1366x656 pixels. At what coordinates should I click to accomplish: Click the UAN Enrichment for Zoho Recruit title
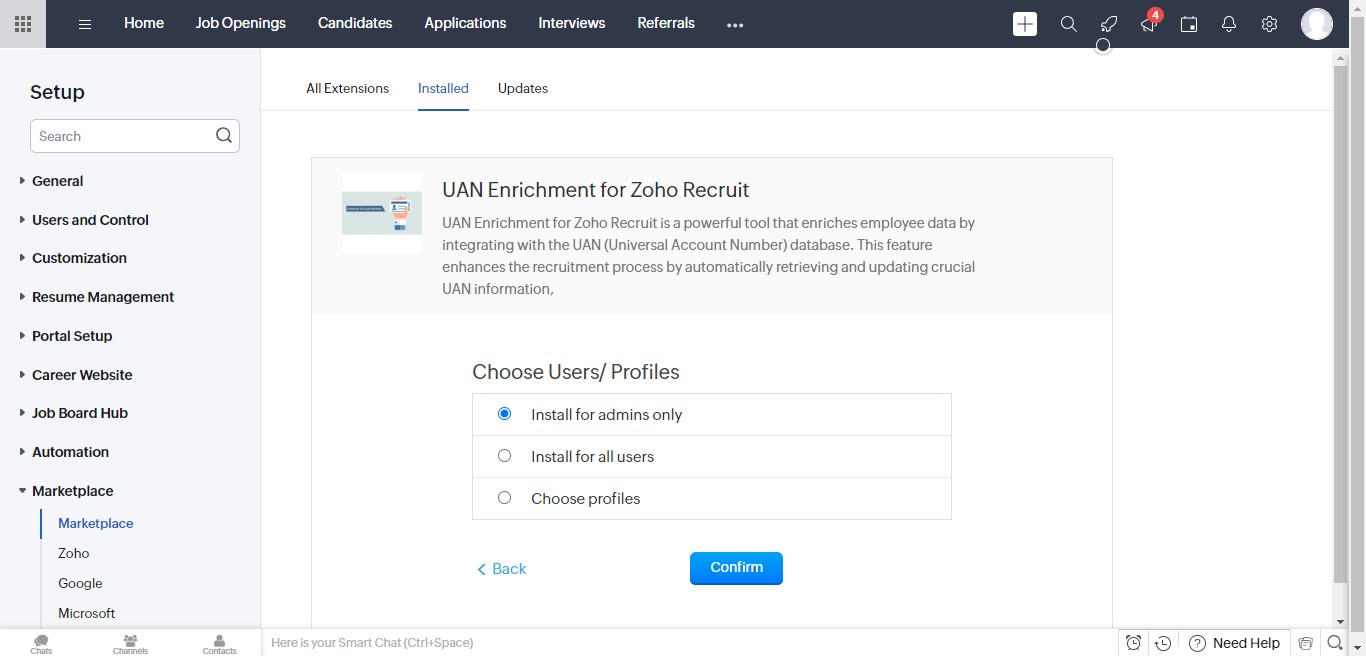[596, 190]
